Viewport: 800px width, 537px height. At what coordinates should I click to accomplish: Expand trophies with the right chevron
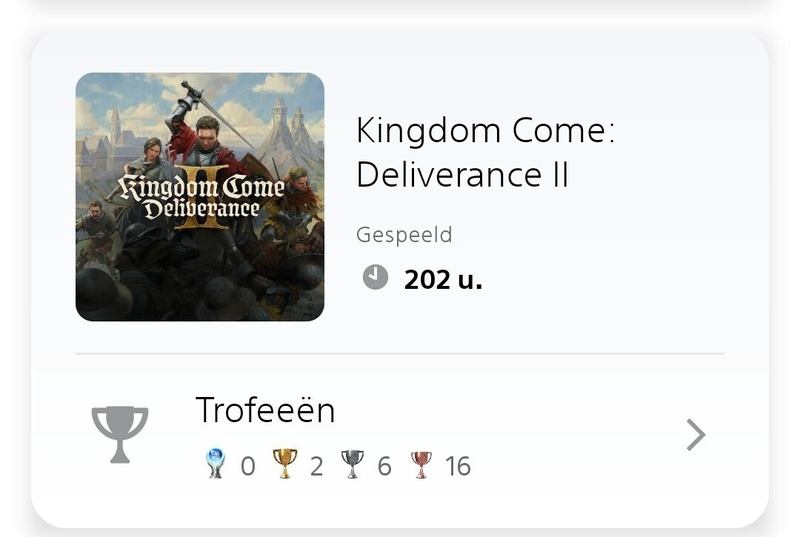[x=696, y=435]
